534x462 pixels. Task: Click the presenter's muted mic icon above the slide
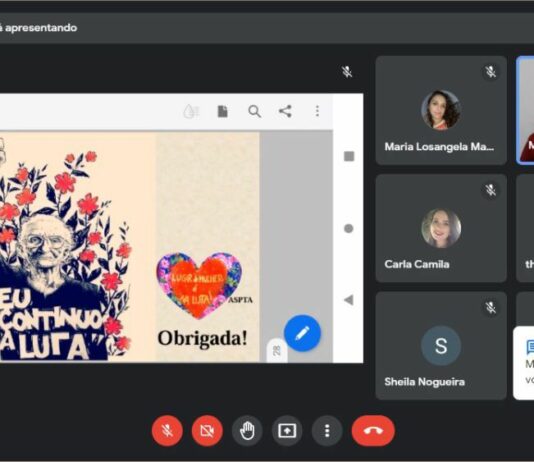point(347,72)
